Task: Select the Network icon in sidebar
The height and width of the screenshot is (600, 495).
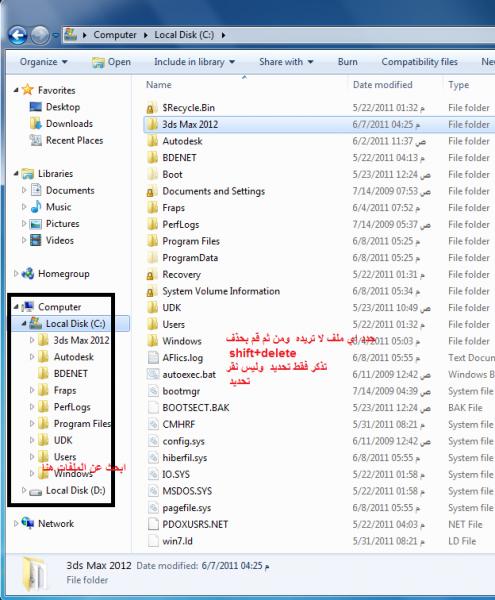Action: click(28, 523)
